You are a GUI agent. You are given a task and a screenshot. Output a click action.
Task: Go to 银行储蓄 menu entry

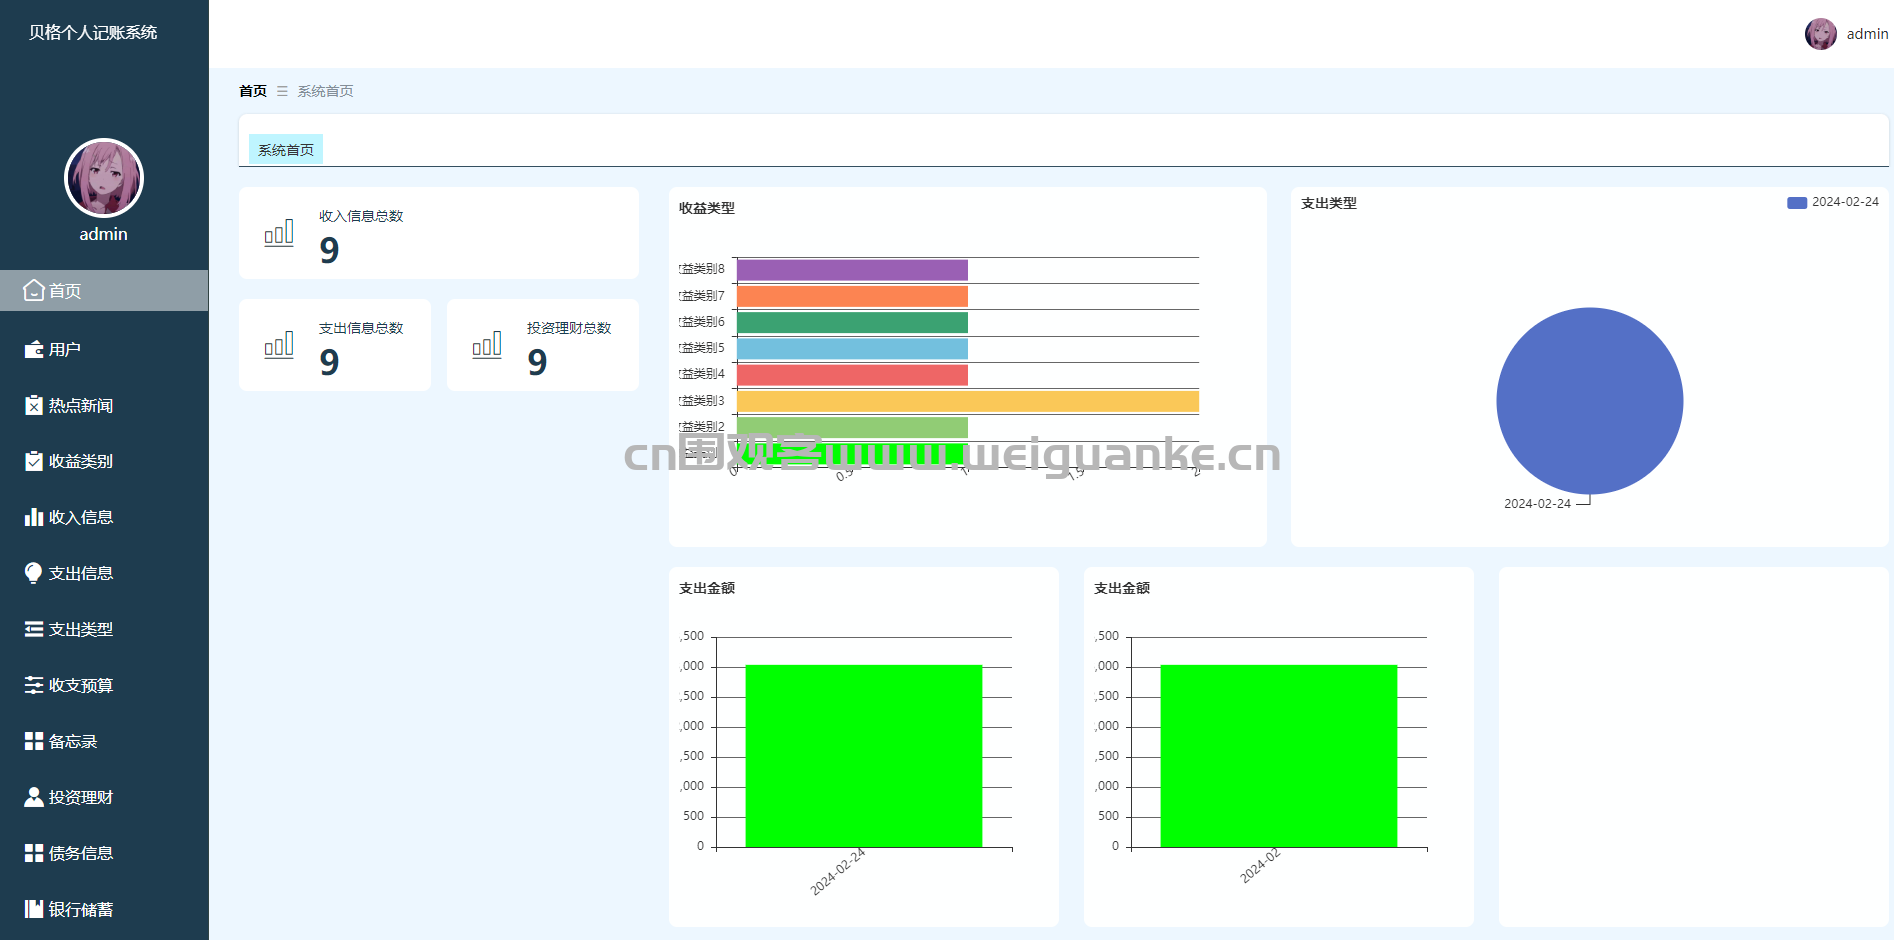(x=104, y=909)
